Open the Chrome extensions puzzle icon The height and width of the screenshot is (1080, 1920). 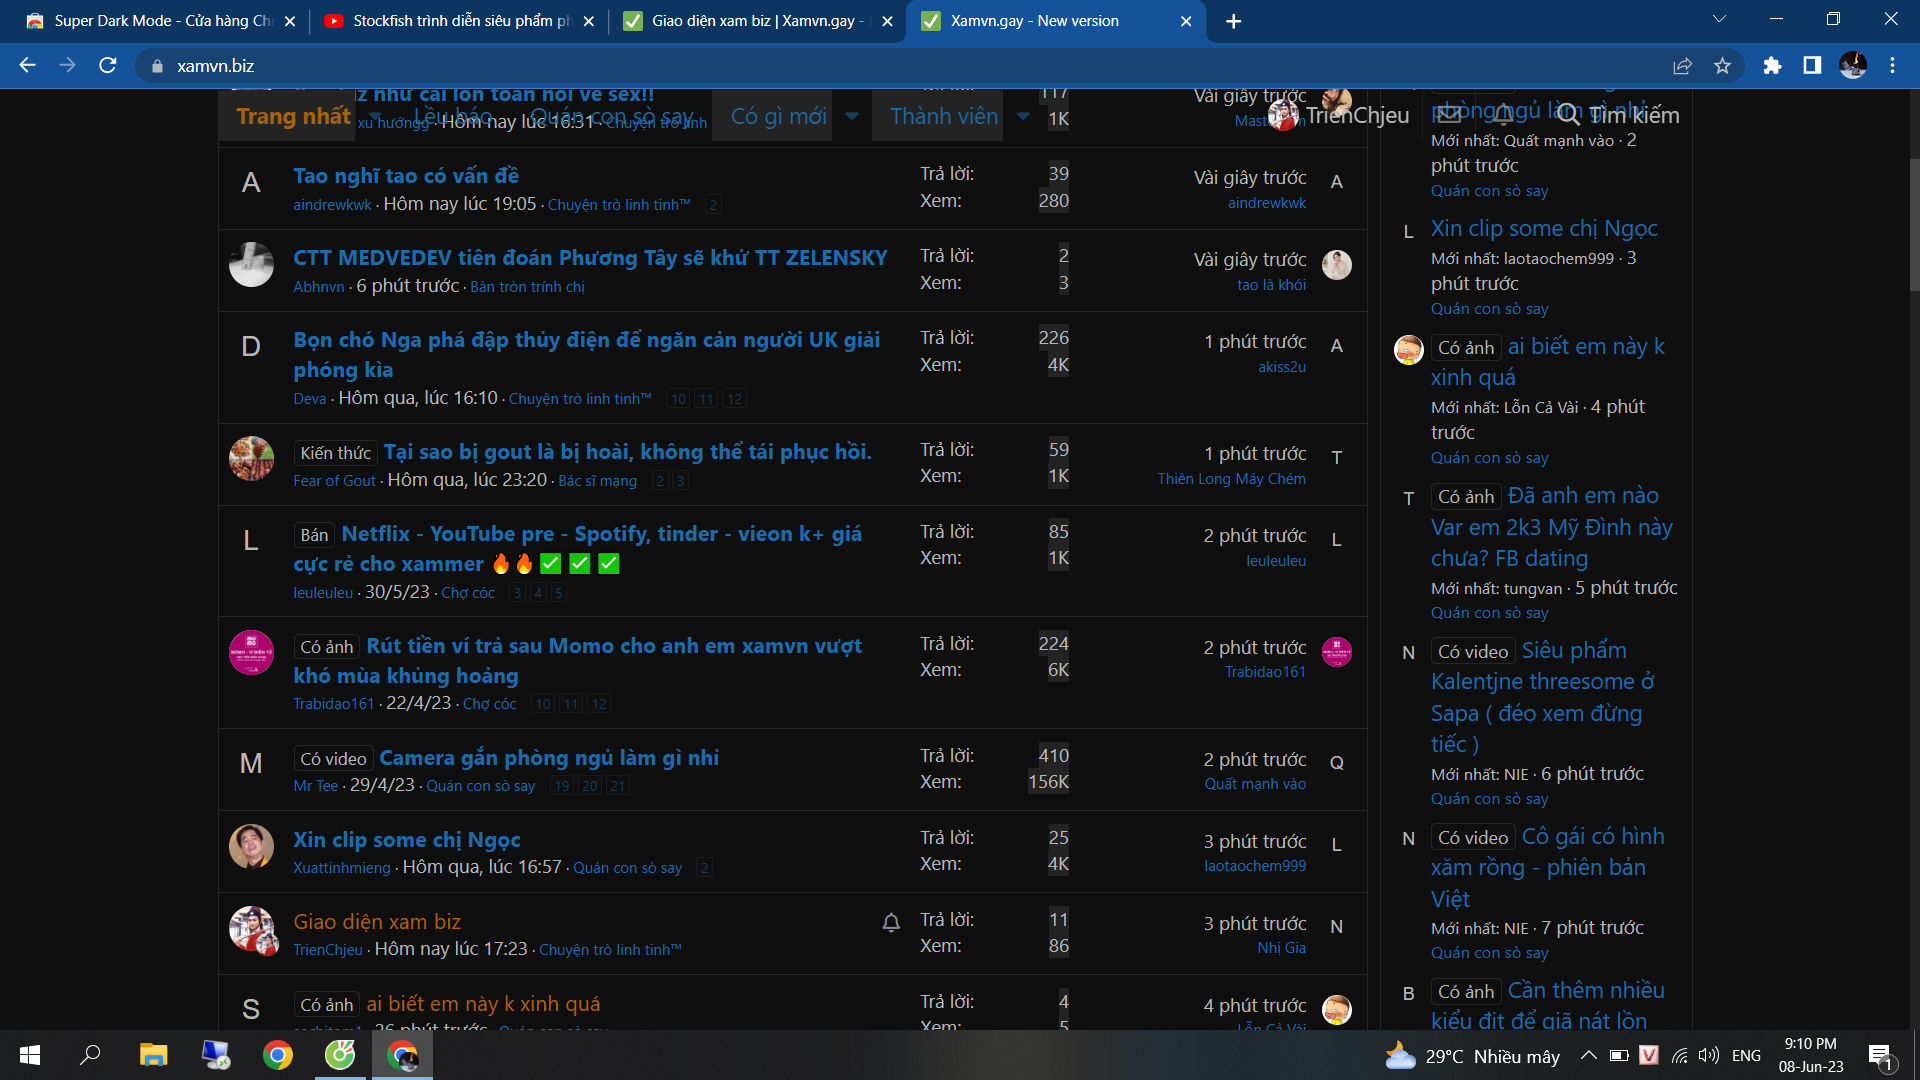[x=1772, y=66]
